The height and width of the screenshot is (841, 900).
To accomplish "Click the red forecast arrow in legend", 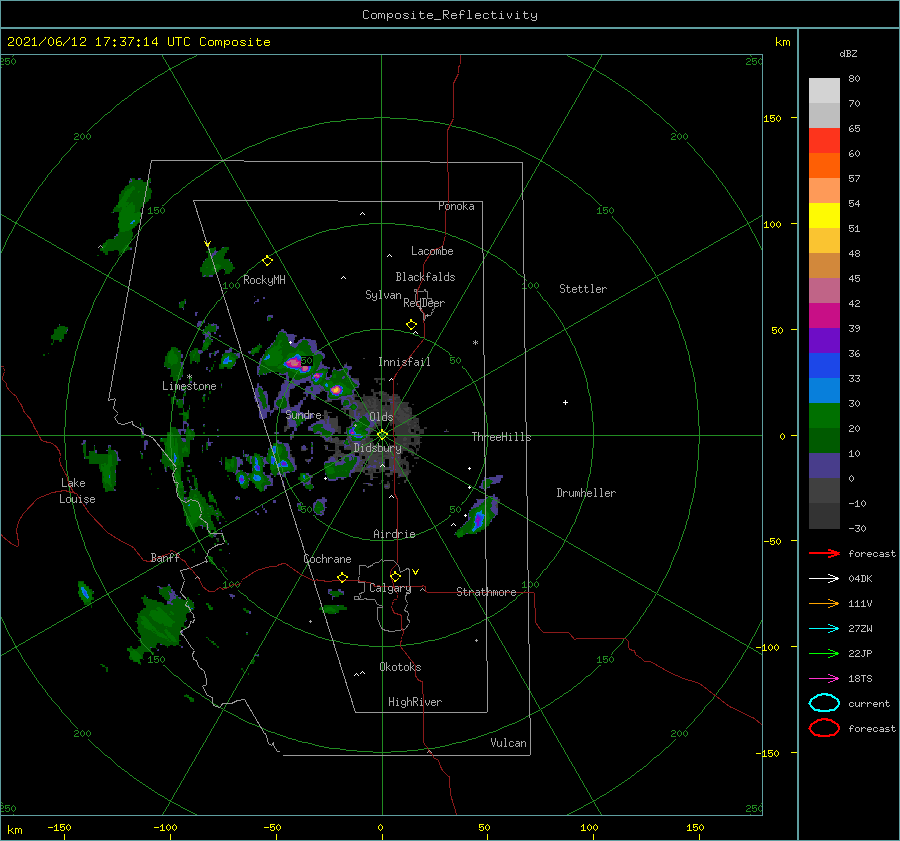I will coord(824,553).
